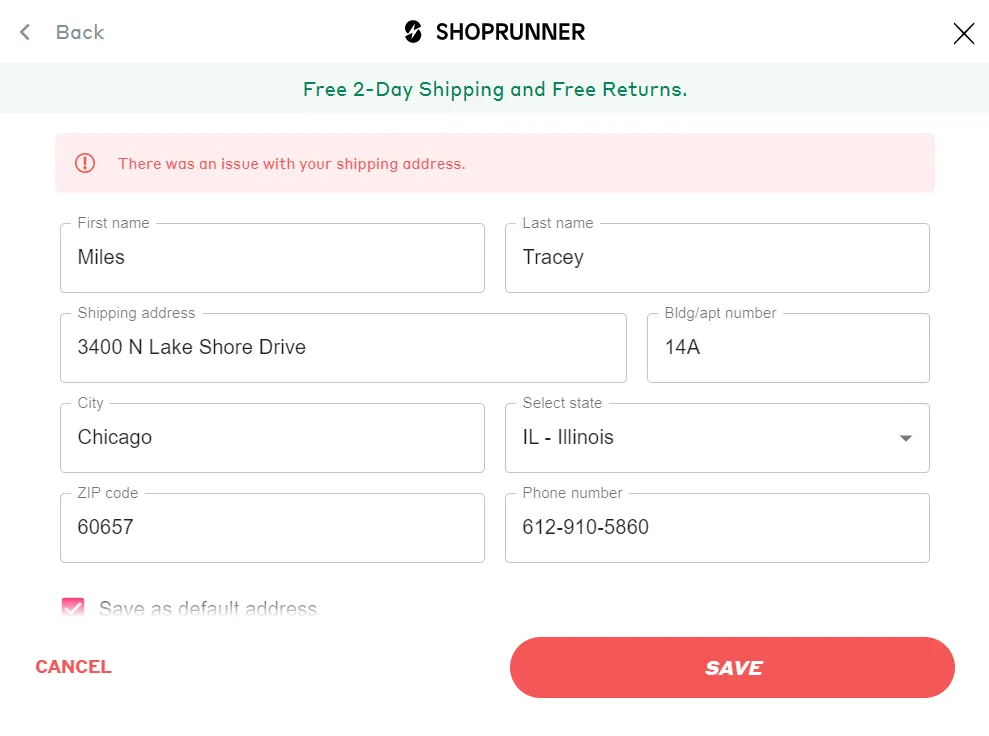
Task: Click the Bldg/apt number field
Action: [x=788, y=348]
